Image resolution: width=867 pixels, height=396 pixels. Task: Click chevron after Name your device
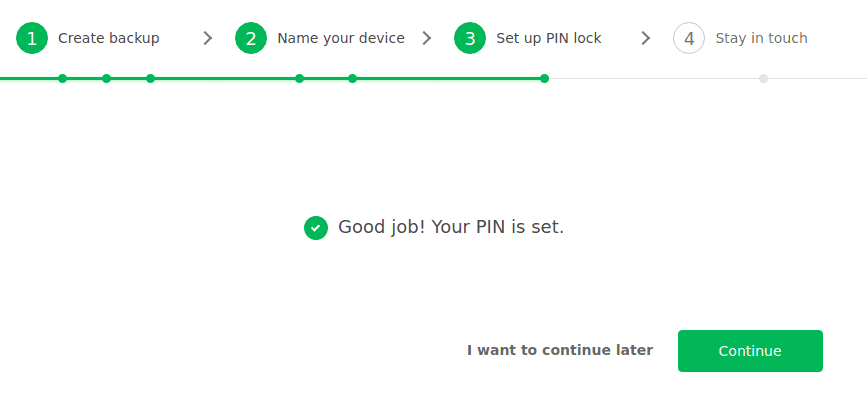click(x=427, y=38)
